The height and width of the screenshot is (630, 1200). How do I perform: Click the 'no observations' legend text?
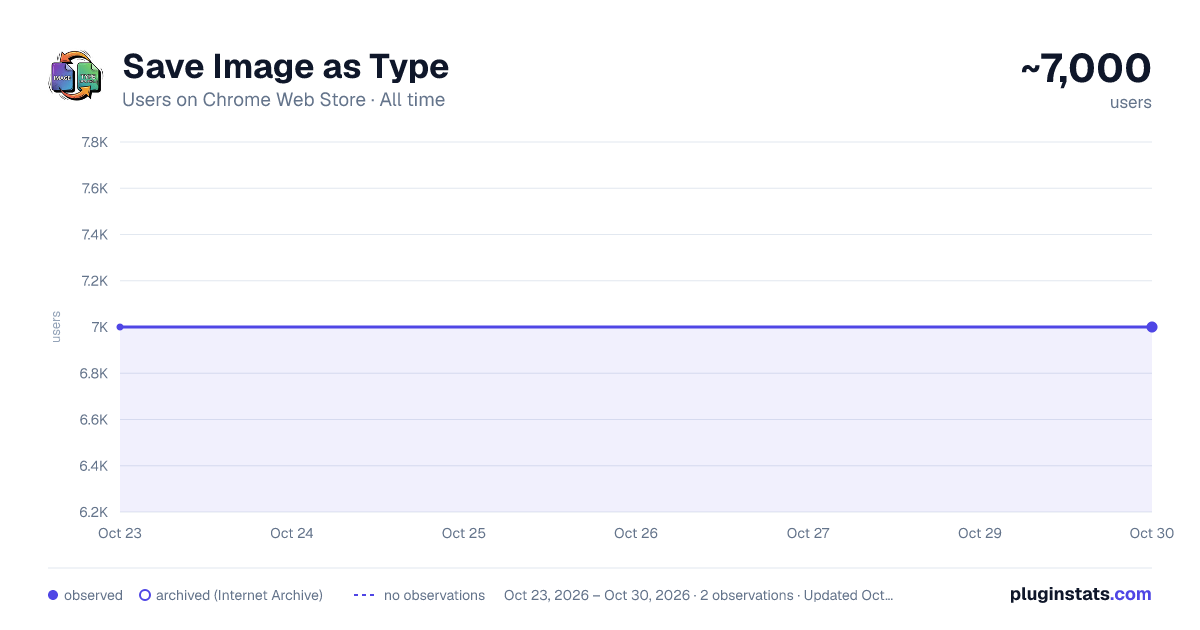tap(434, 595)
